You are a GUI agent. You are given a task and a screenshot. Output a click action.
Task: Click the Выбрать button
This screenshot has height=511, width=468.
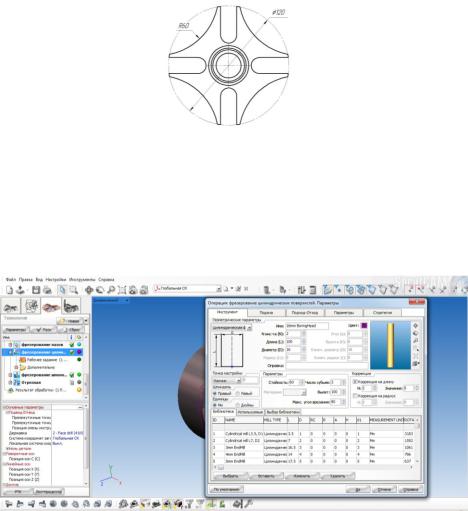click(x=230, y=476)
